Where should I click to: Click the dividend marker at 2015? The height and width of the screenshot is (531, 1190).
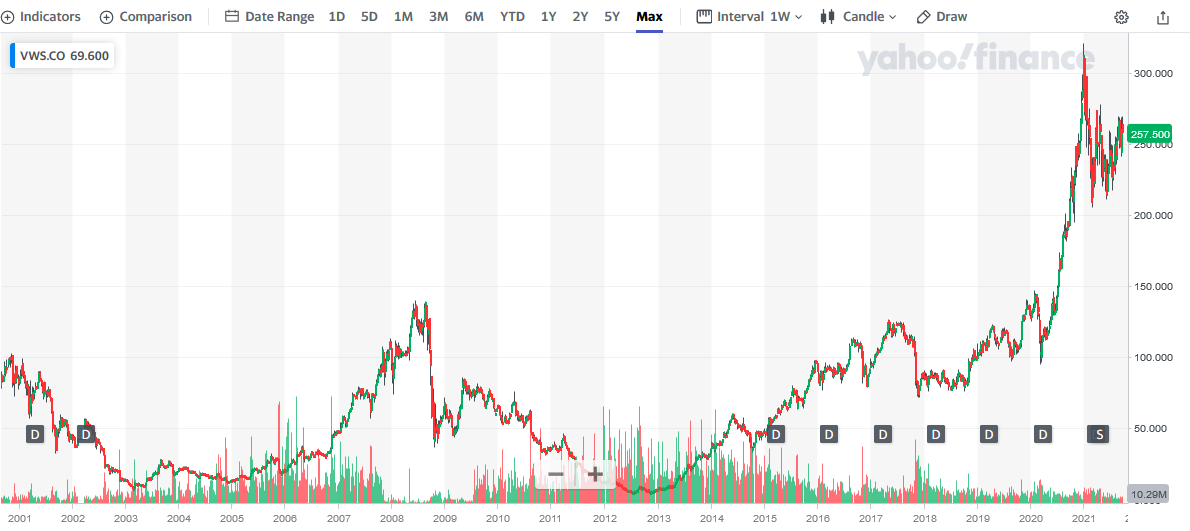tap(776, 434)
